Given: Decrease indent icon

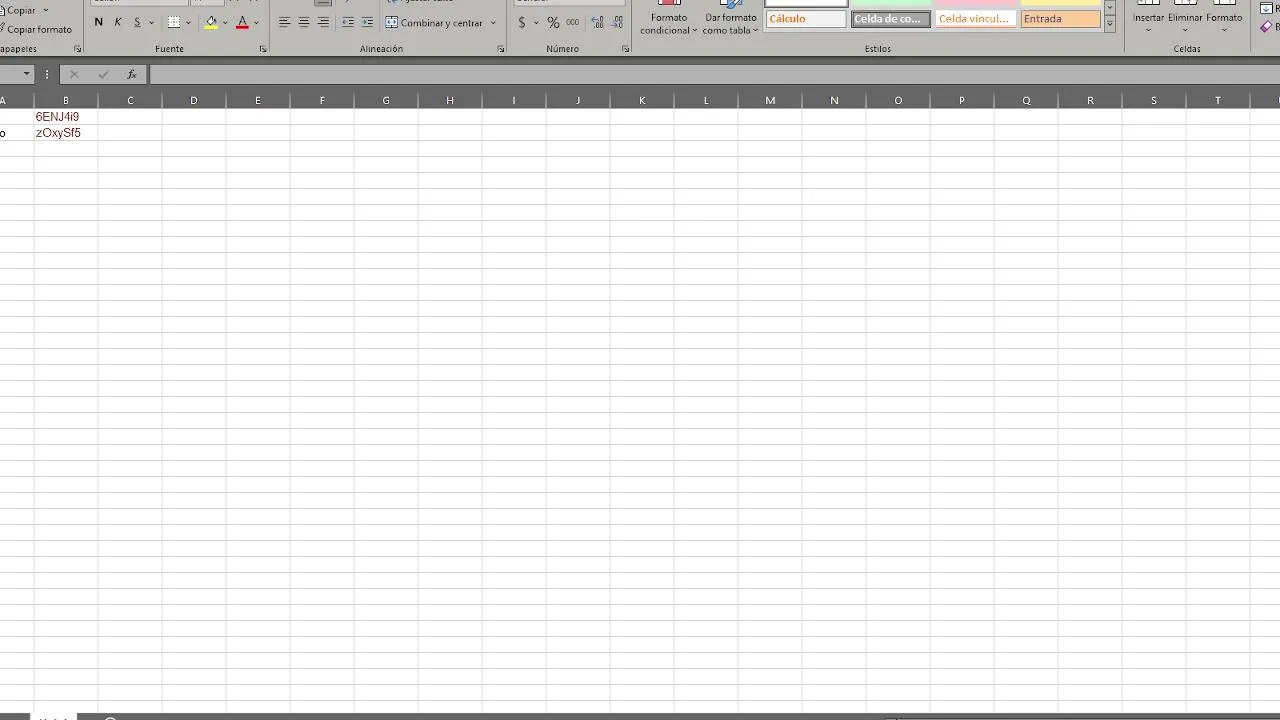Looking at the screenshot, I should 348,22.
